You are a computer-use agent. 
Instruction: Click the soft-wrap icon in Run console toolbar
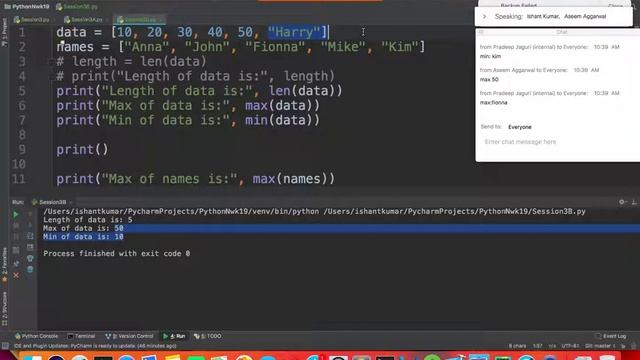pos(30,236)
